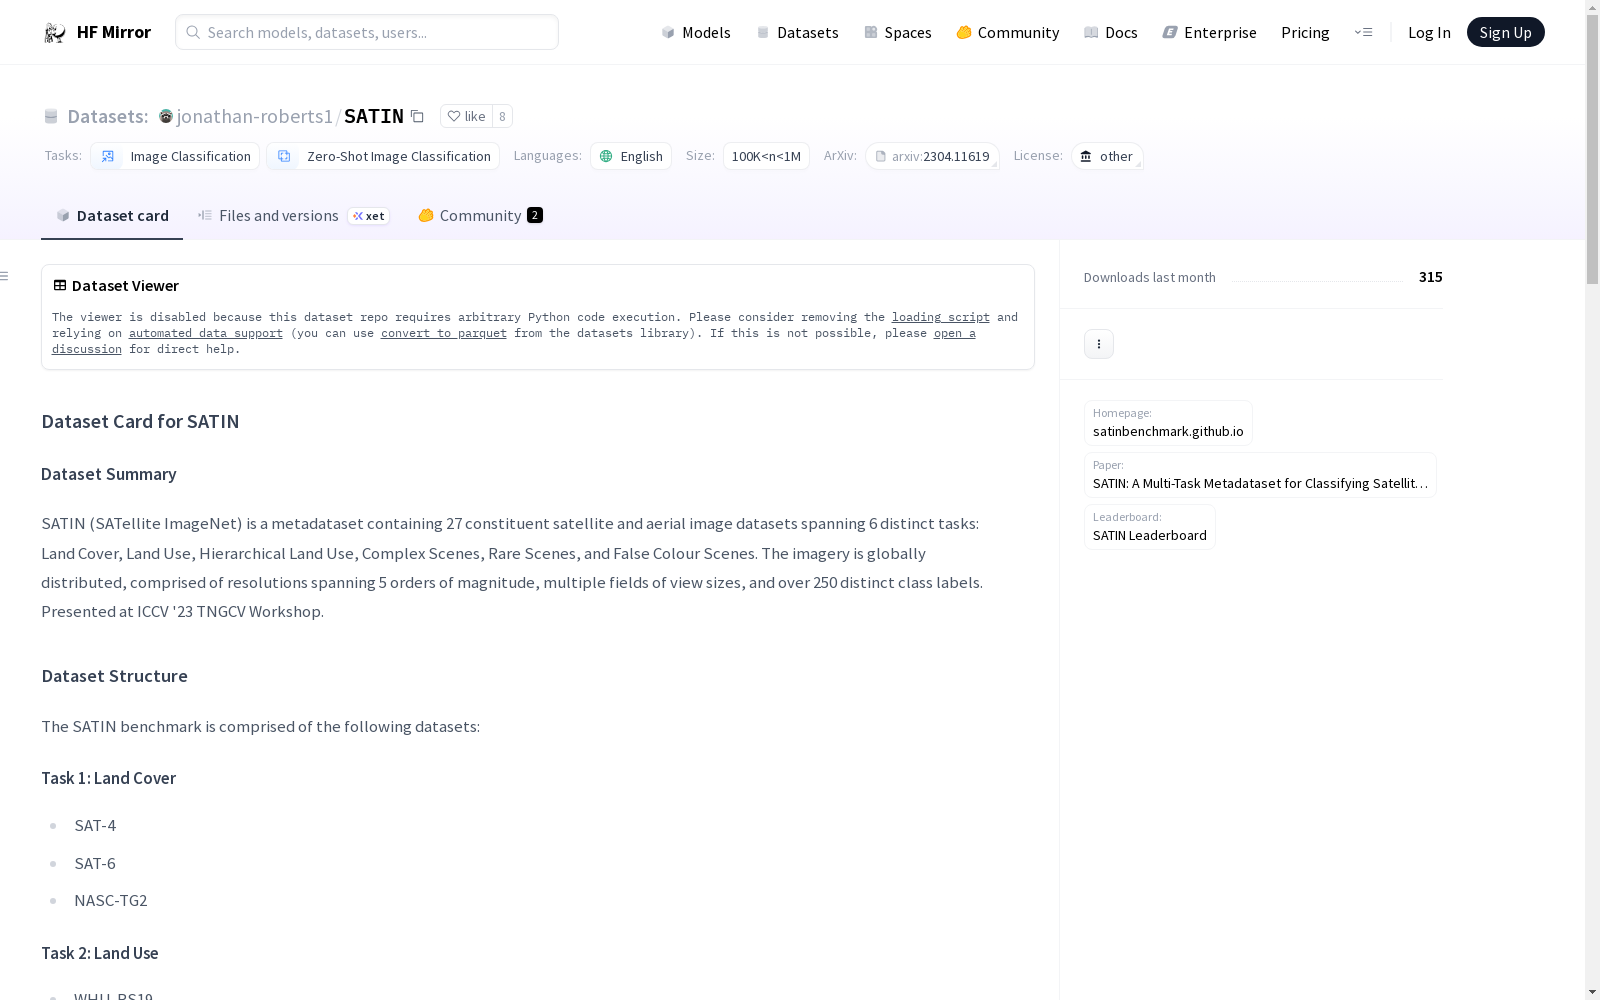Open the SATIN paper link

pos(1260,475)
